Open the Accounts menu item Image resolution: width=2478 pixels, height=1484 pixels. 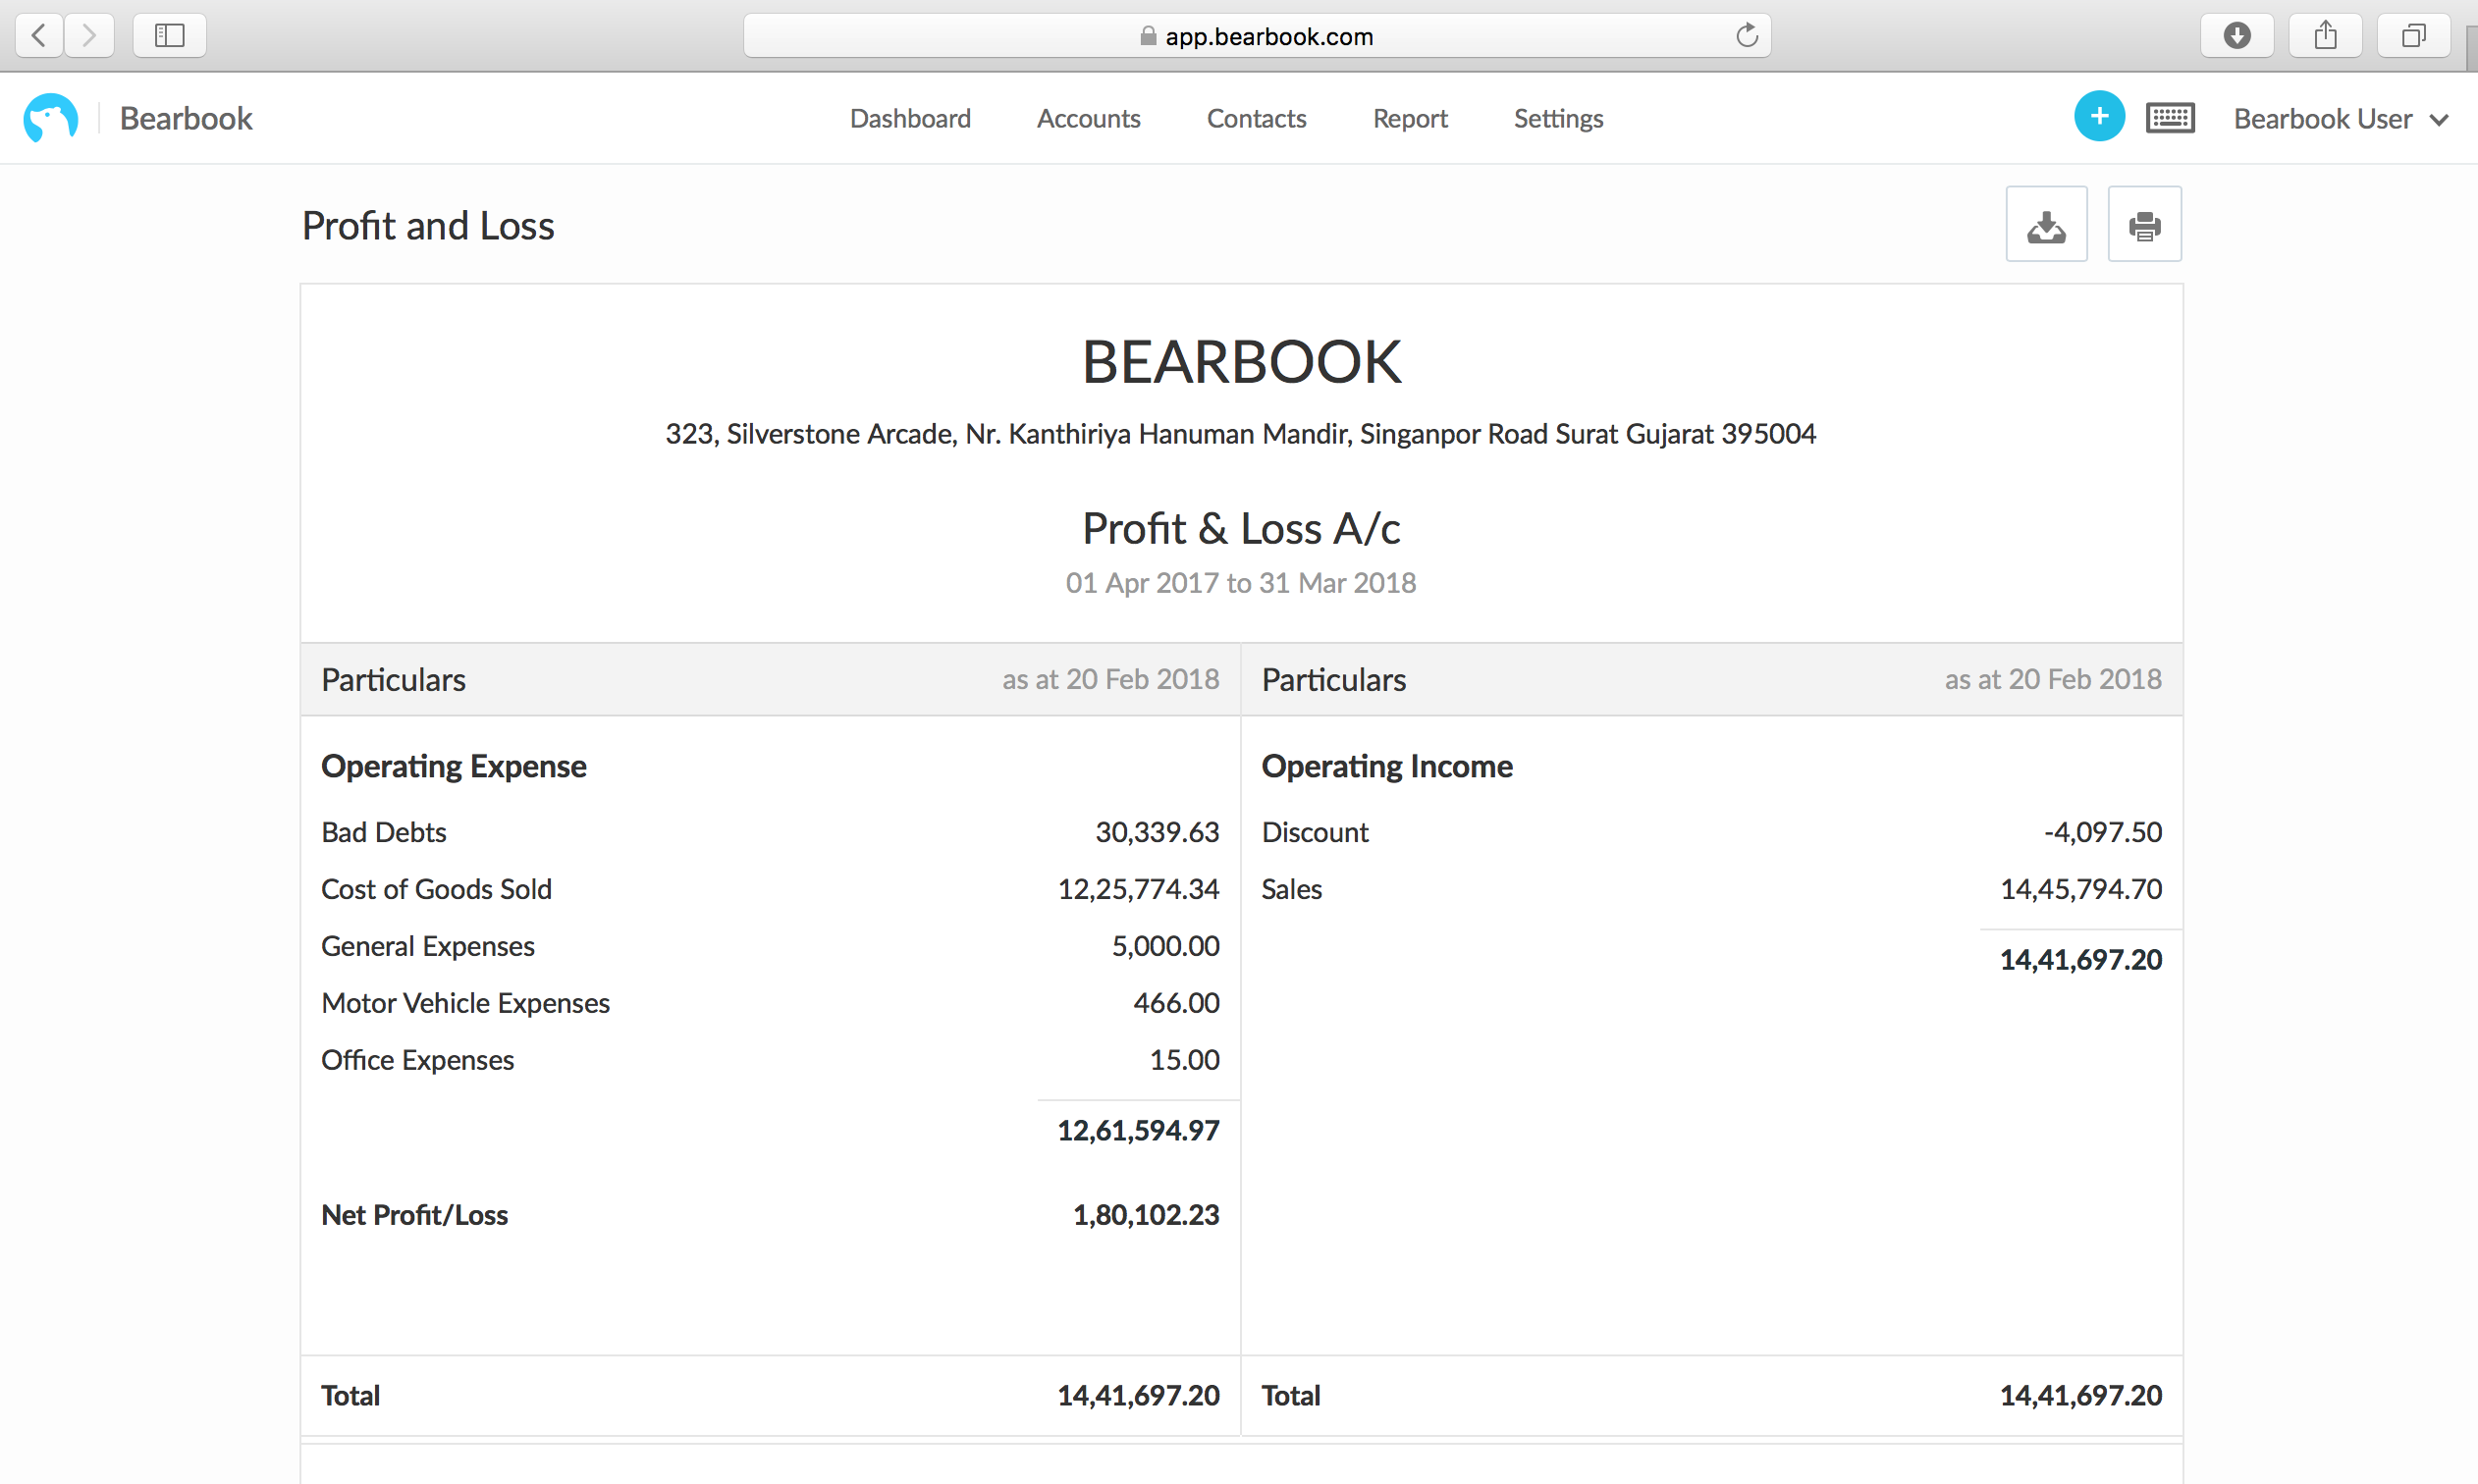pos(1088,119)
